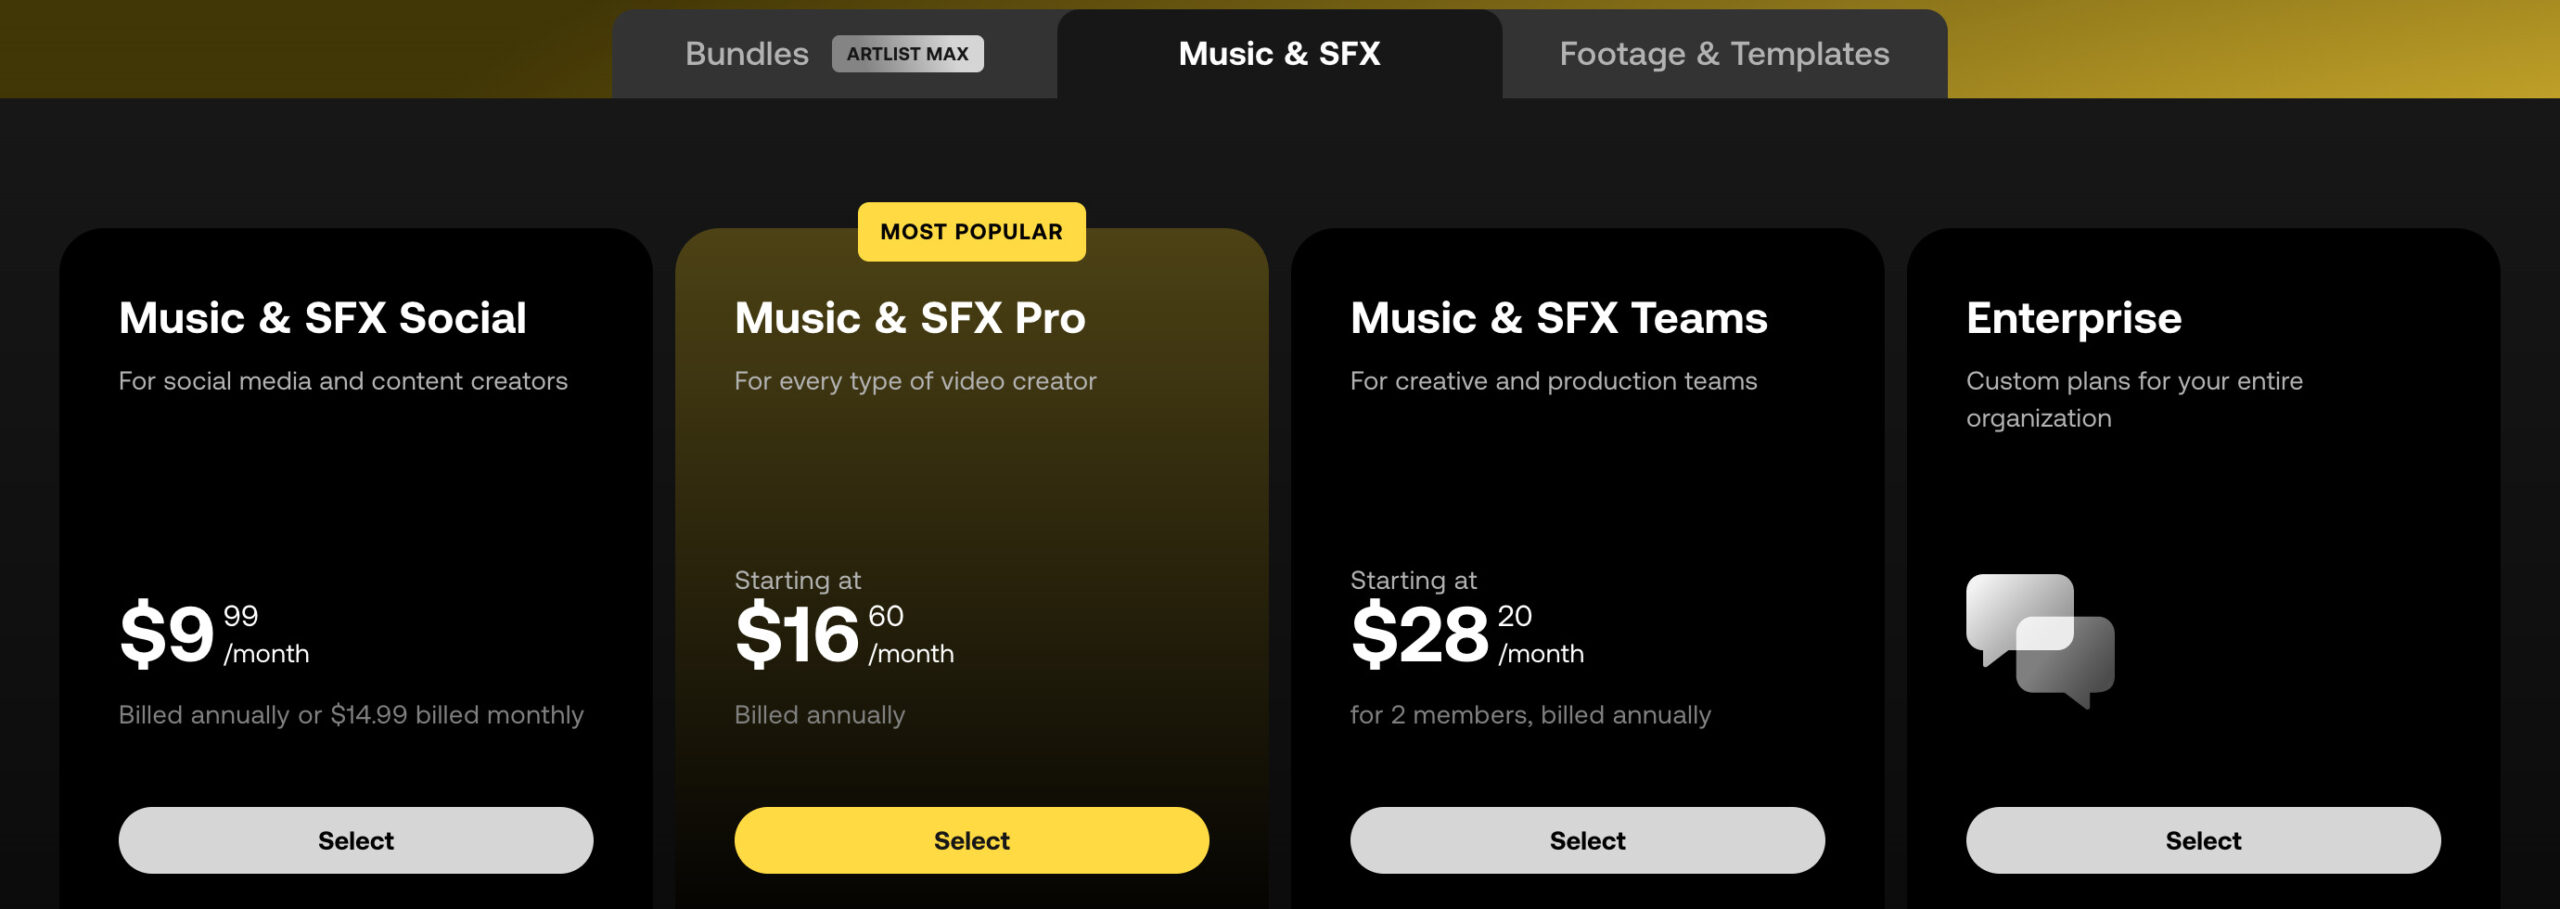Click the $9.99 per month price
This screenshot has height=909, width=2560.
point(214,634)
